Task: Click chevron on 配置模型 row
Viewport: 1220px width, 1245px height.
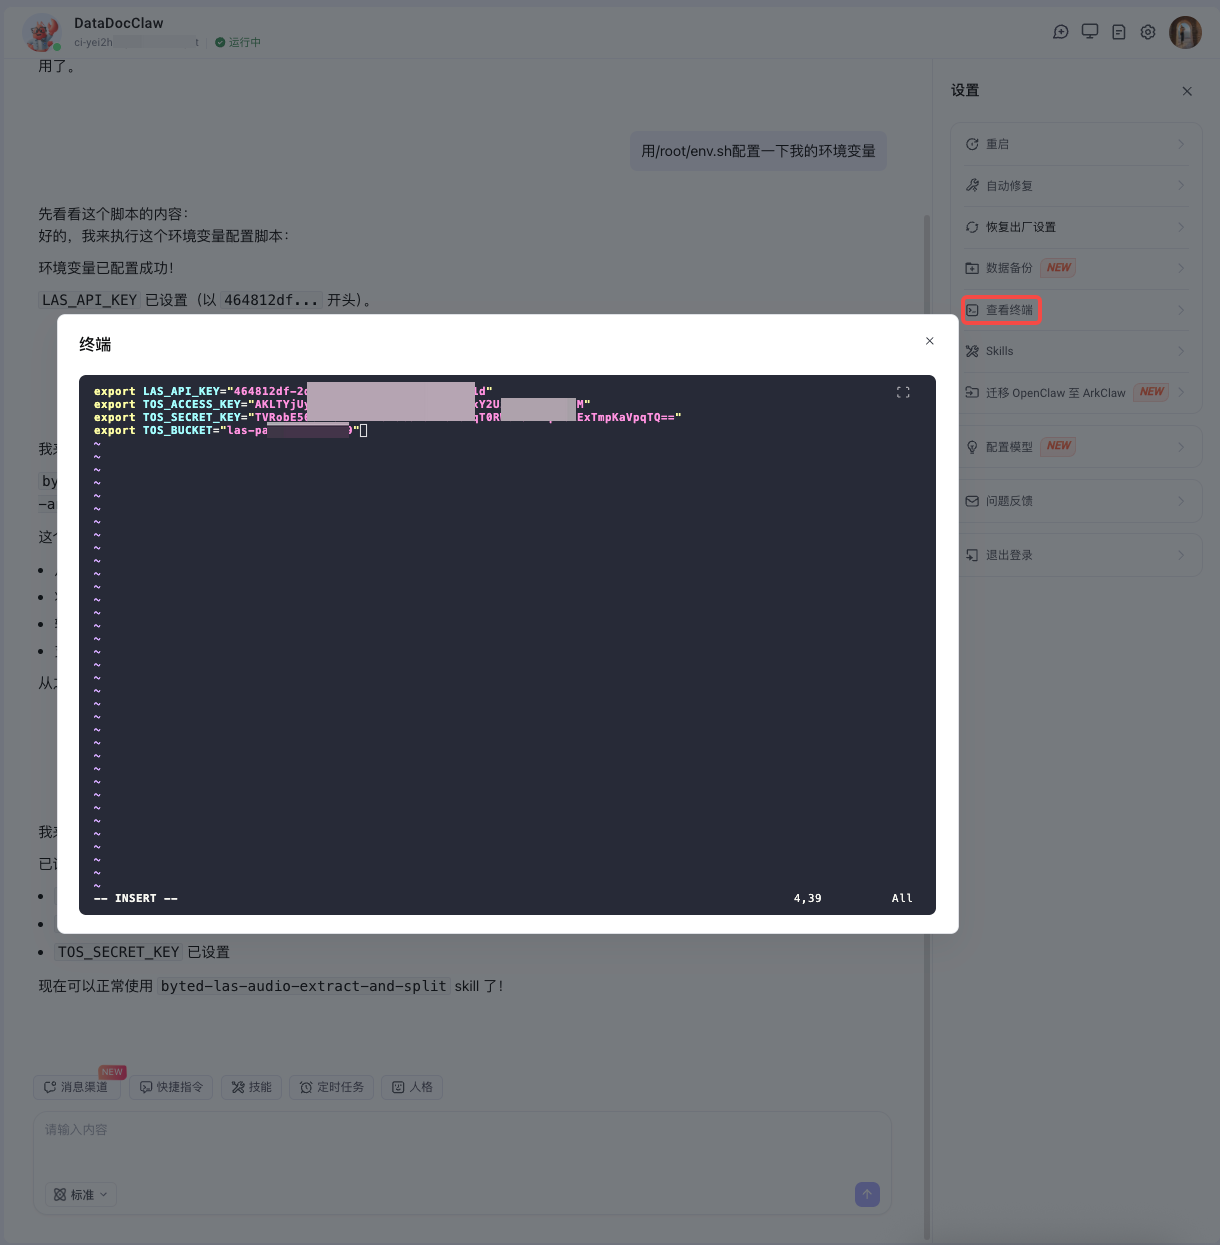Action: tap(1181, 447)
